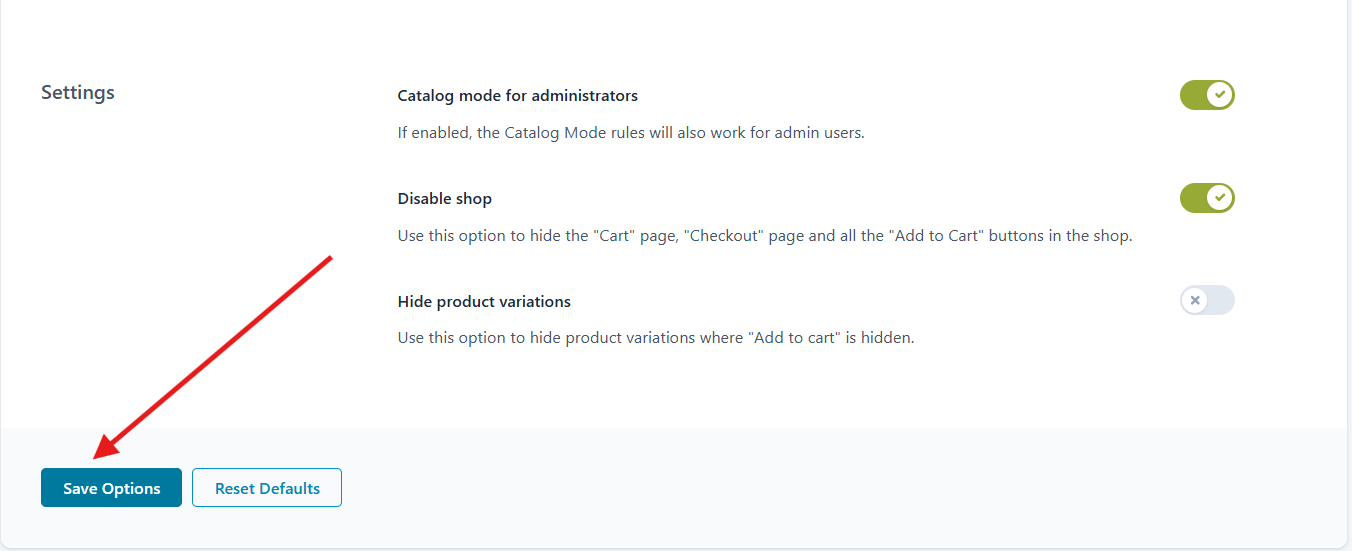Screen dimensions: 1352x551
Task: Toggle Catalog mode for administrators switch
Action: [1207, 95]
